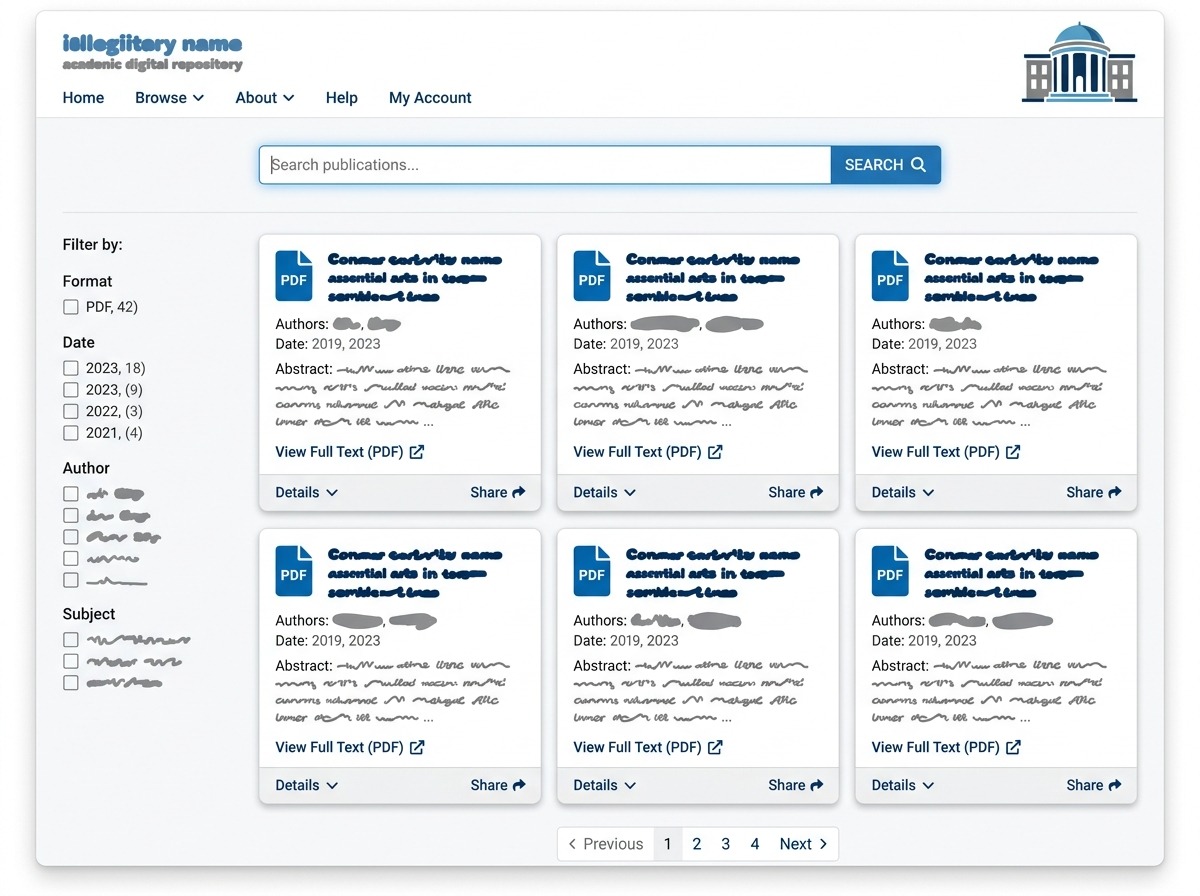Click the site name header logo text
This screenshot has height=896, width=1200.
pyautogui.click(x=152, y=44)
